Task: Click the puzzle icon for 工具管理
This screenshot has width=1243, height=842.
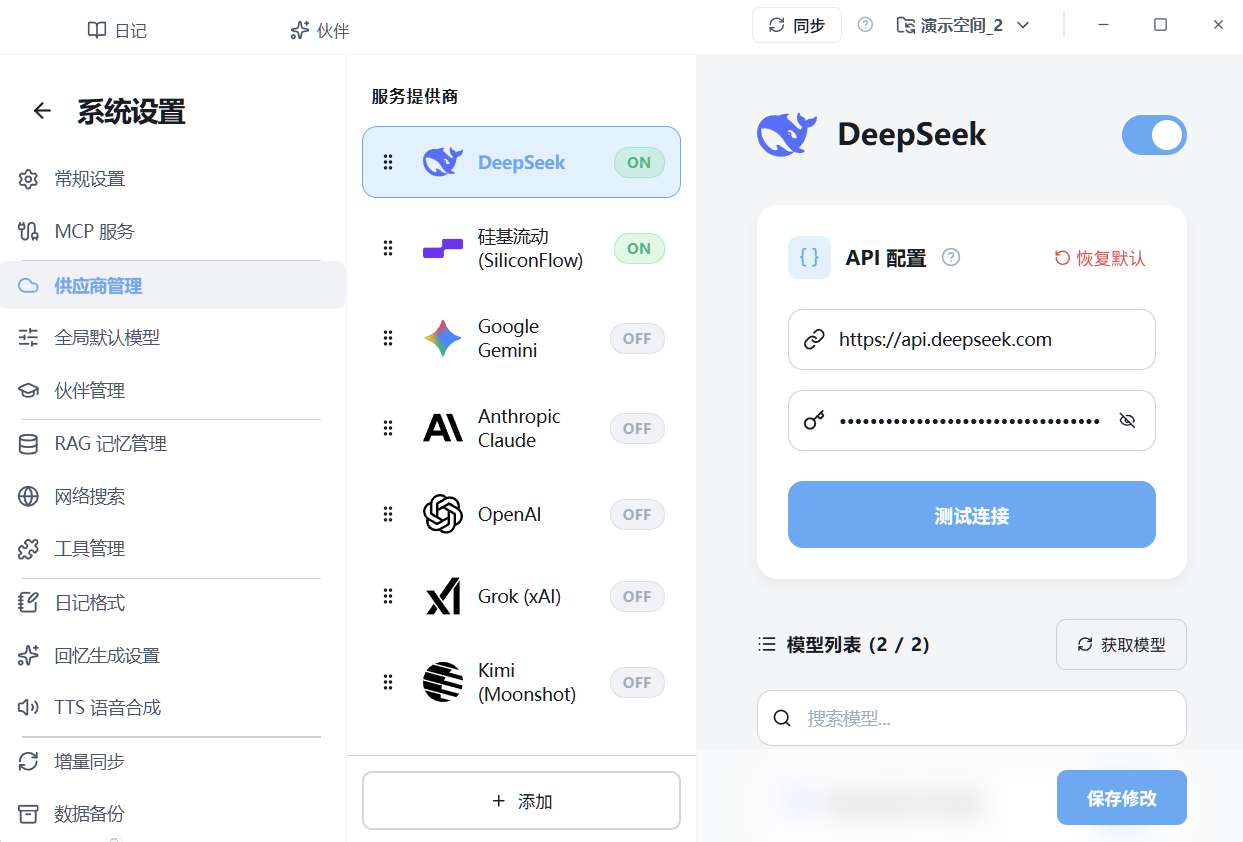Action: click(28, 549)
